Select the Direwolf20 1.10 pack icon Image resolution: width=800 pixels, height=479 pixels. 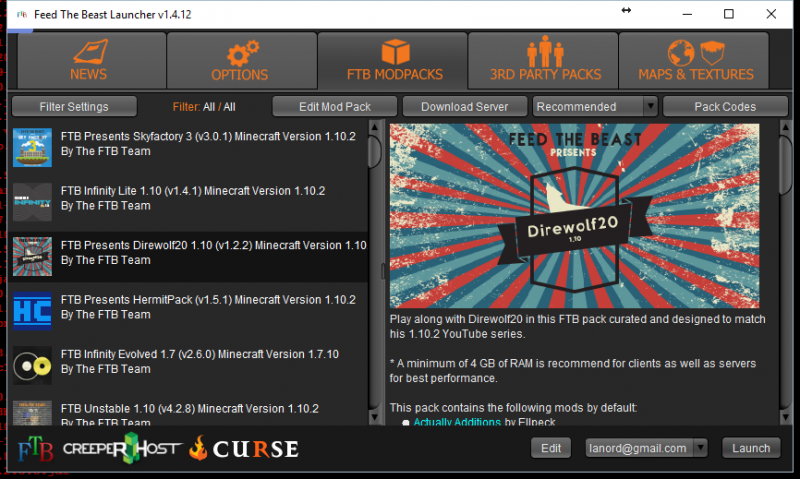[x=32, y=257]
